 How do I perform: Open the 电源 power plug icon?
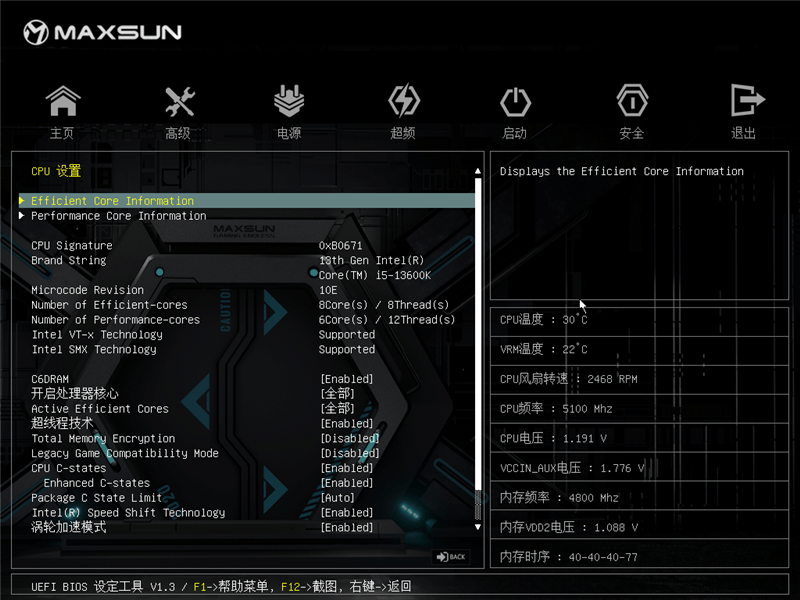pos(289,101)
